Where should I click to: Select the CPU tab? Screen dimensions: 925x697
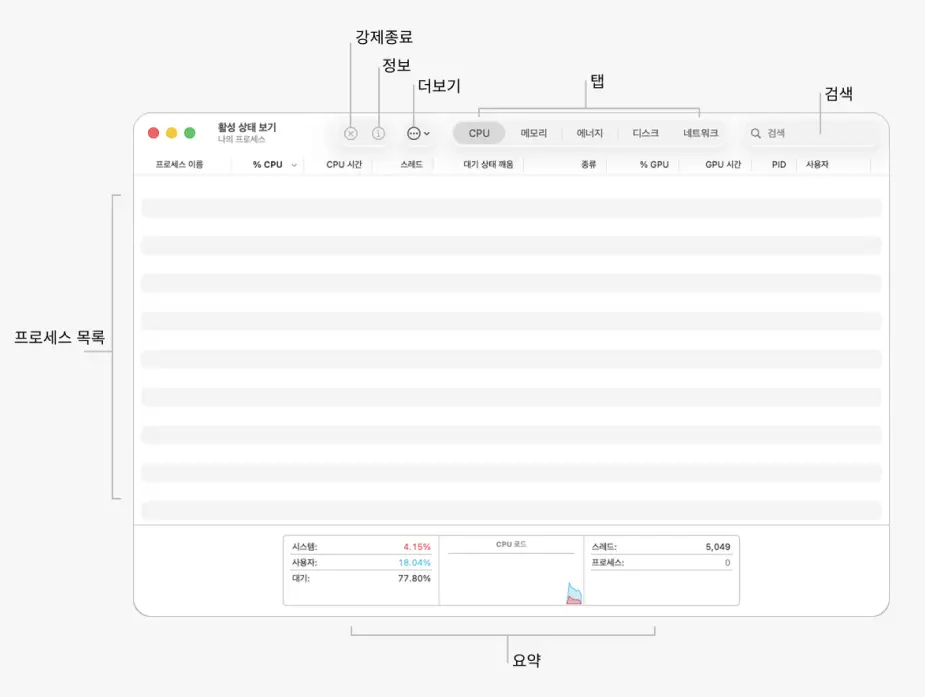[479, 133]
